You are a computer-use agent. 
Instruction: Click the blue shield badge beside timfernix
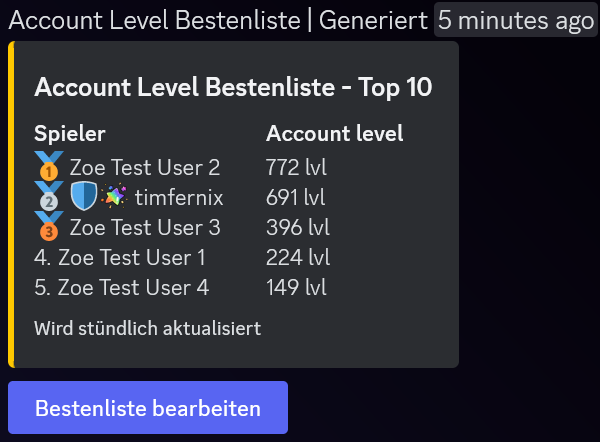click(84, 196)
